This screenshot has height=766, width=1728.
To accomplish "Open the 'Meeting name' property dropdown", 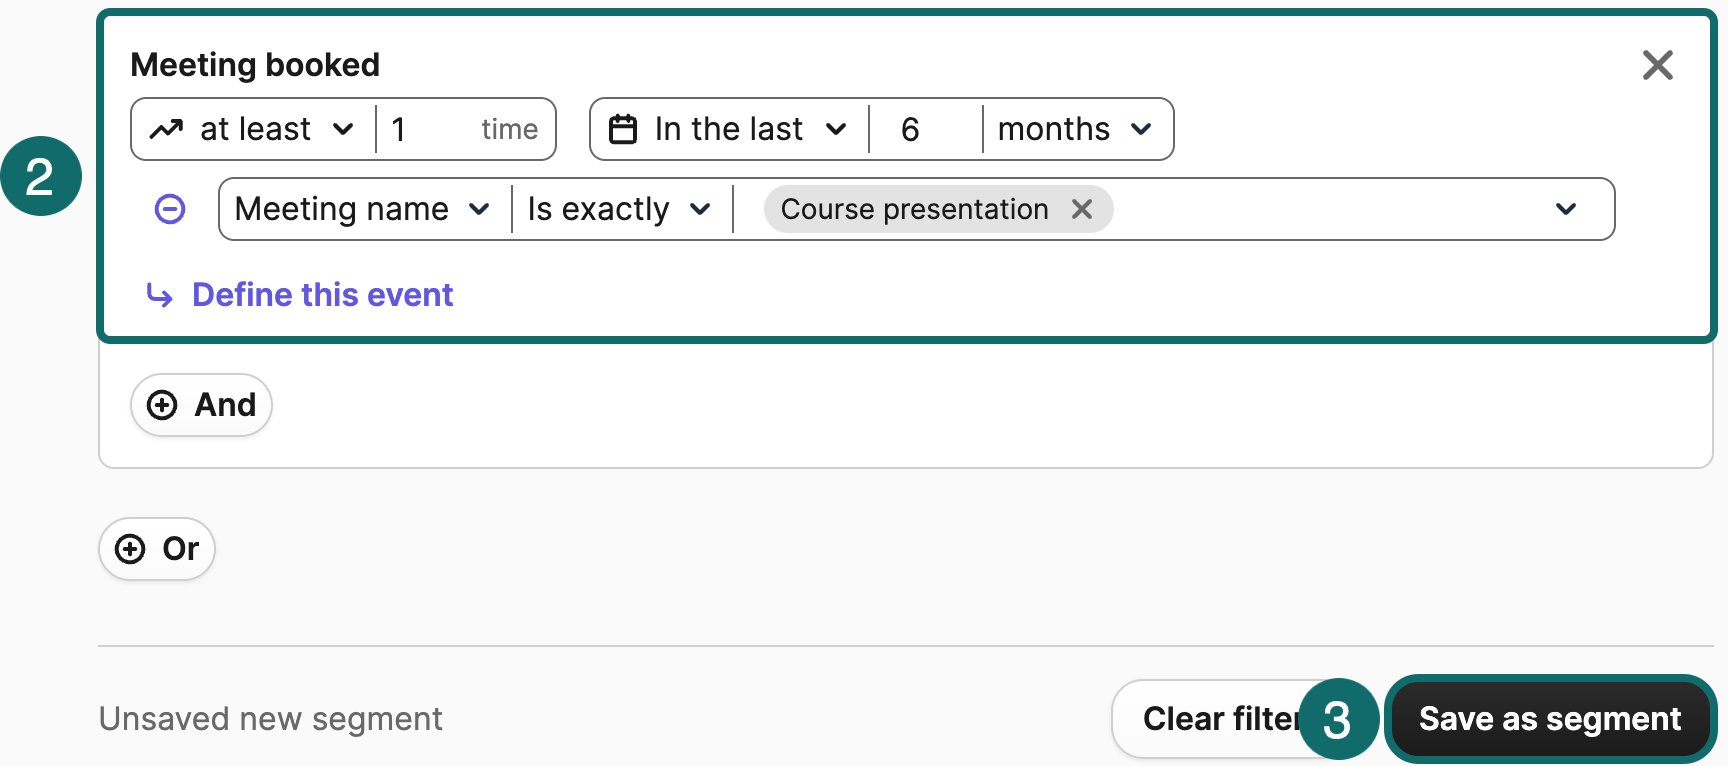I will pyautogui.click(x=362, y=209).
